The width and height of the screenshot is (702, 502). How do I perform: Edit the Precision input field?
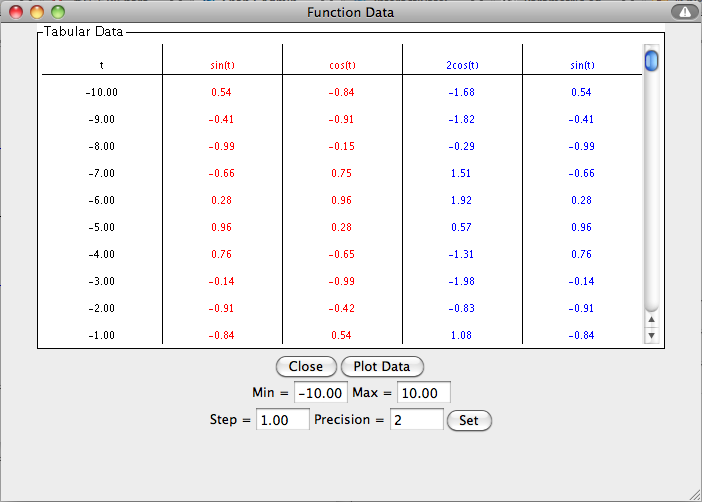(416, 420)
